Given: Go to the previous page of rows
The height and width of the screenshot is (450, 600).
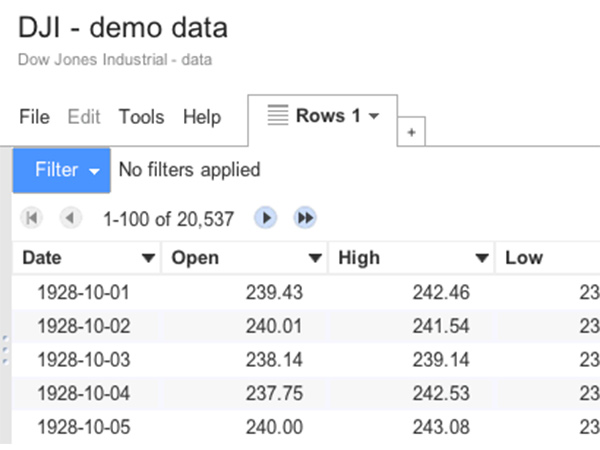Looking at the screenshot, I should click(70, 217).
